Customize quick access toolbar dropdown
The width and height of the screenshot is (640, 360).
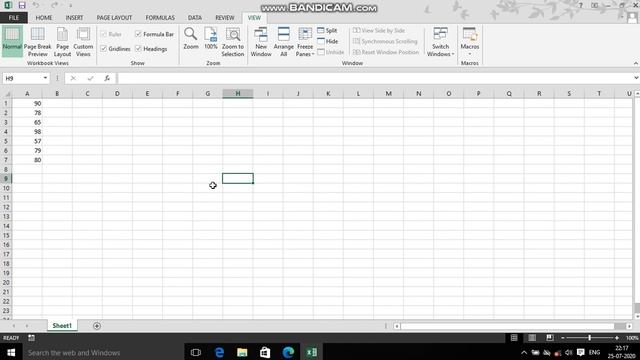pos(70,5)
